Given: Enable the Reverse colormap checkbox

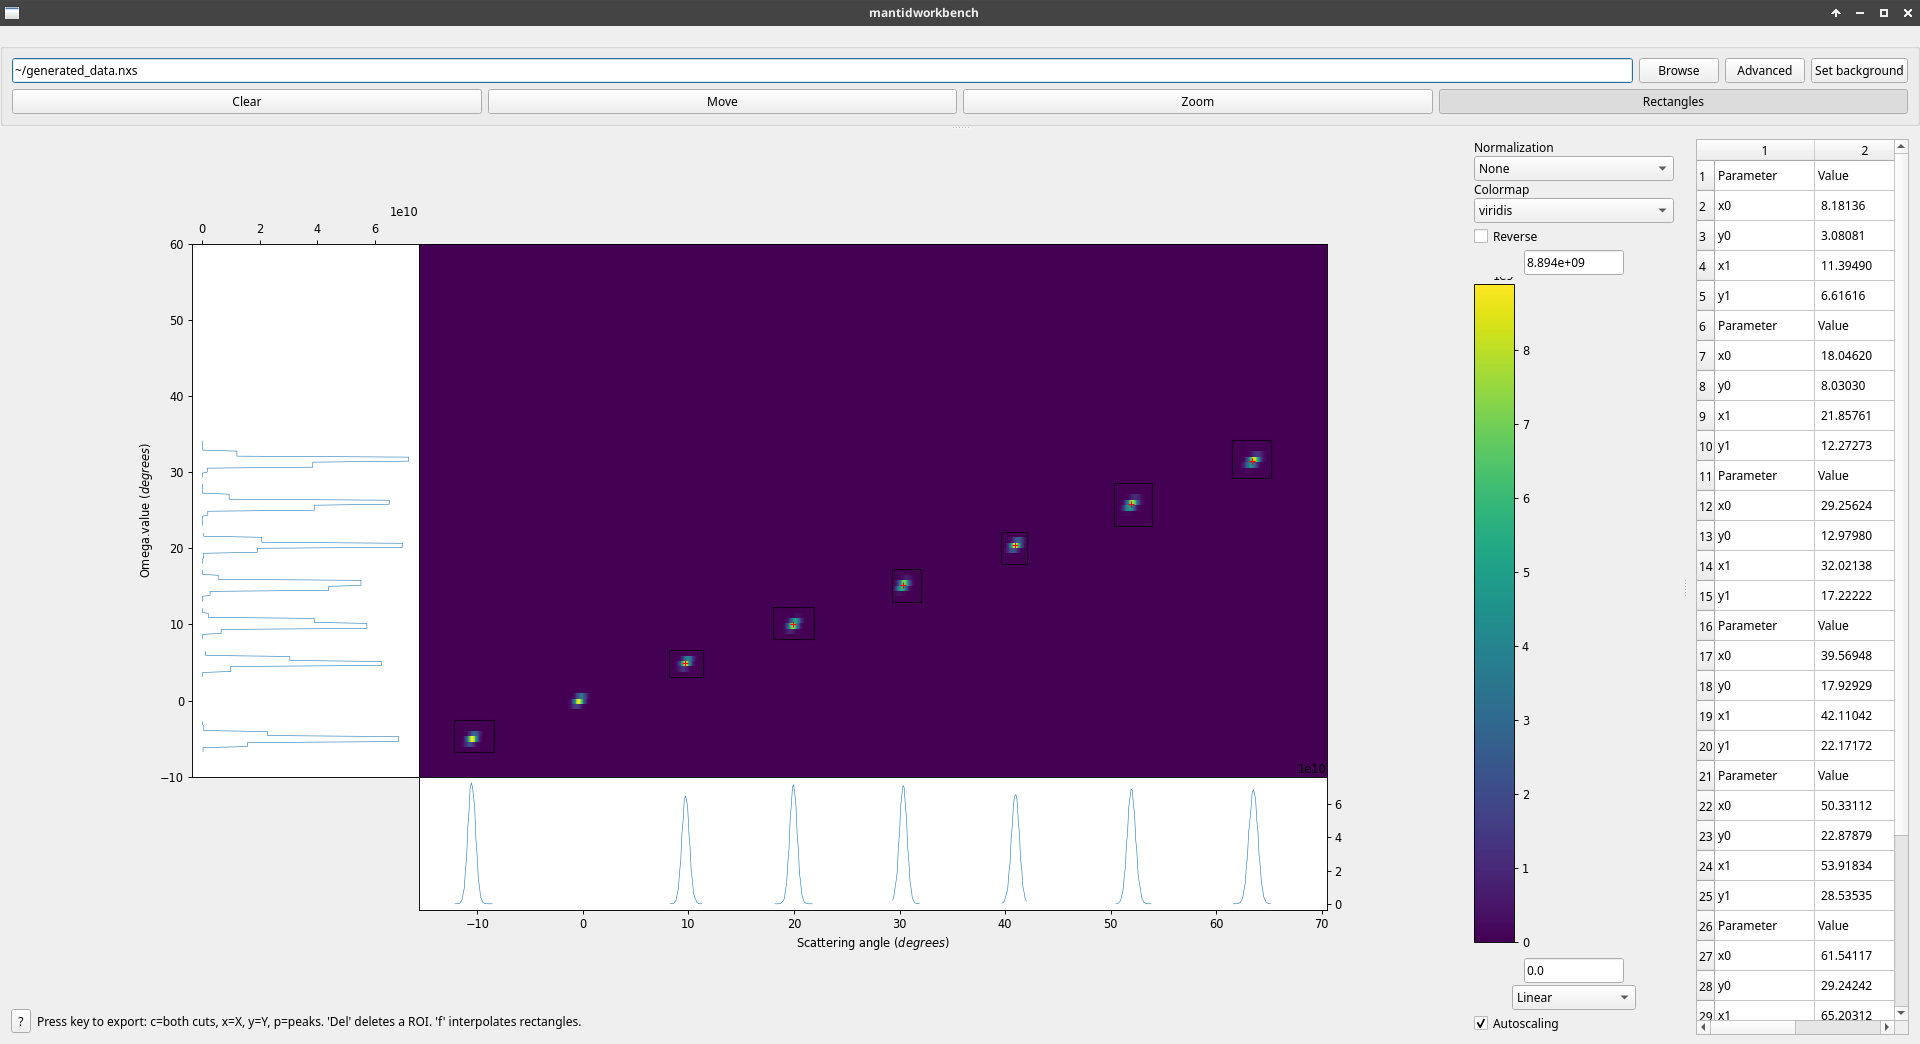Looking at the screenshot, I should (1481, 236).
